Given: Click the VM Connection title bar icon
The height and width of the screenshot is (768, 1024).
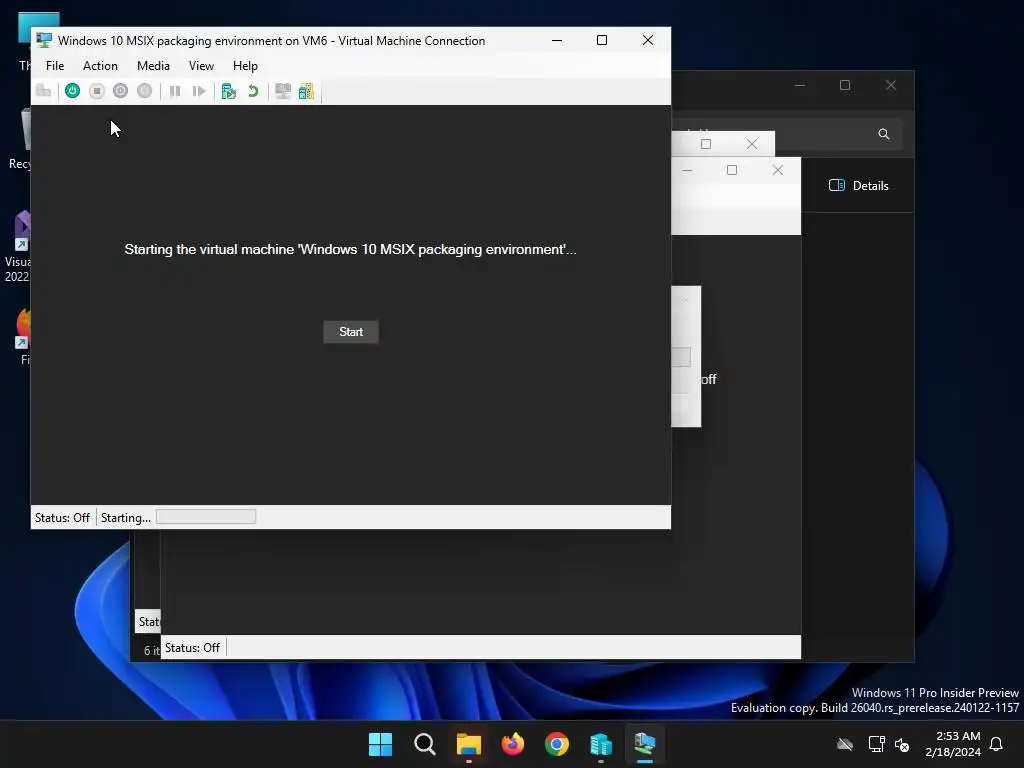Looking at the screenshot, I should [44, 40].
